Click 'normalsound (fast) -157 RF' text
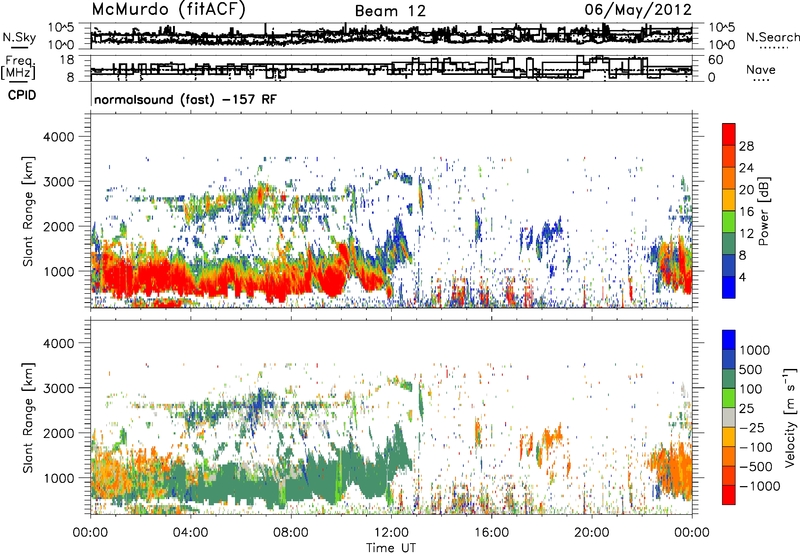The height and width of the screenshot is (554, 800). coord(186,99)
